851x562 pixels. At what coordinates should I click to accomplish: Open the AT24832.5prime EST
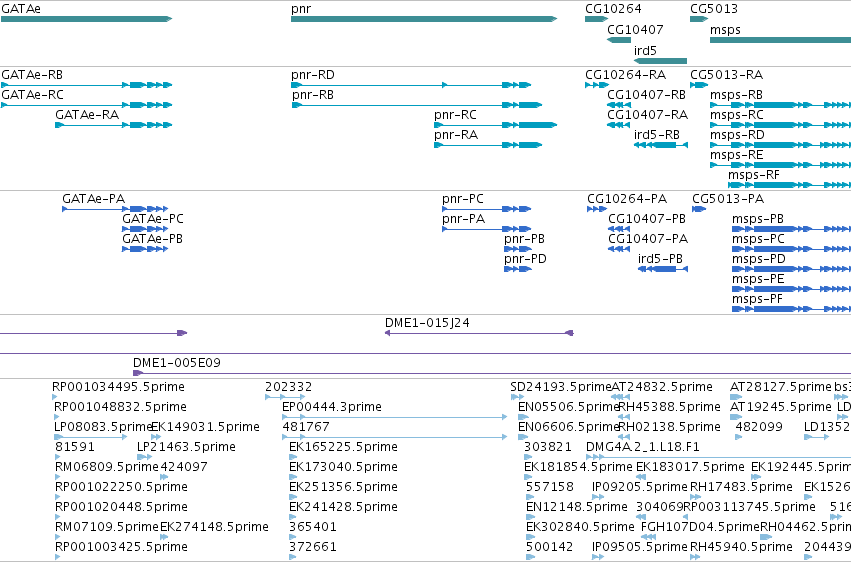618,398
